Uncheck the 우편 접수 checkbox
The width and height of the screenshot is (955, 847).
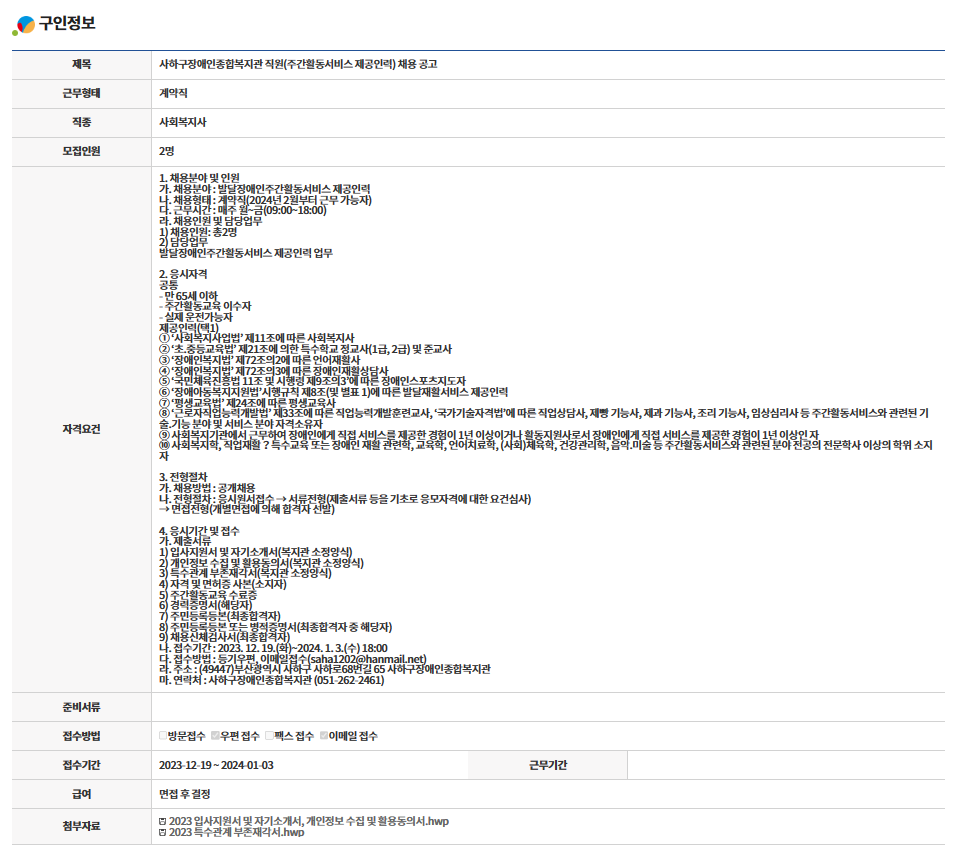point(215,736)
